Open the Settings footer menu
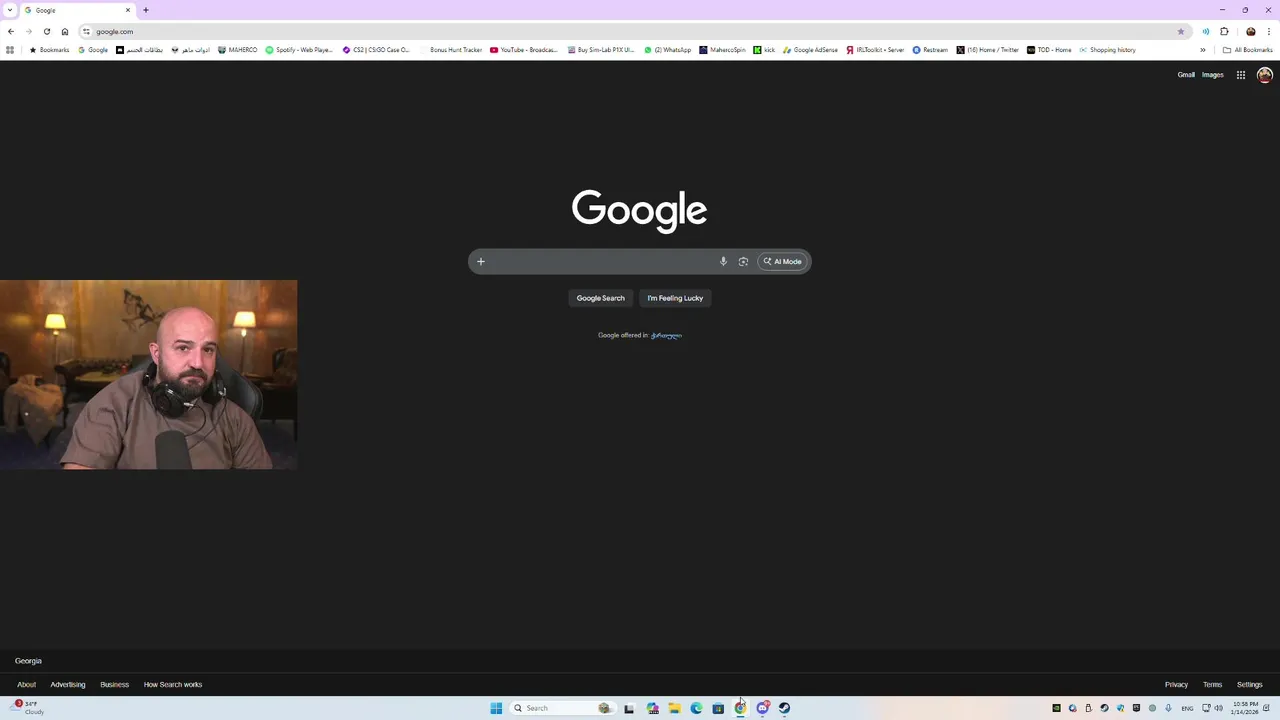Screen dimensions: 1280x720 (1249, 685)
